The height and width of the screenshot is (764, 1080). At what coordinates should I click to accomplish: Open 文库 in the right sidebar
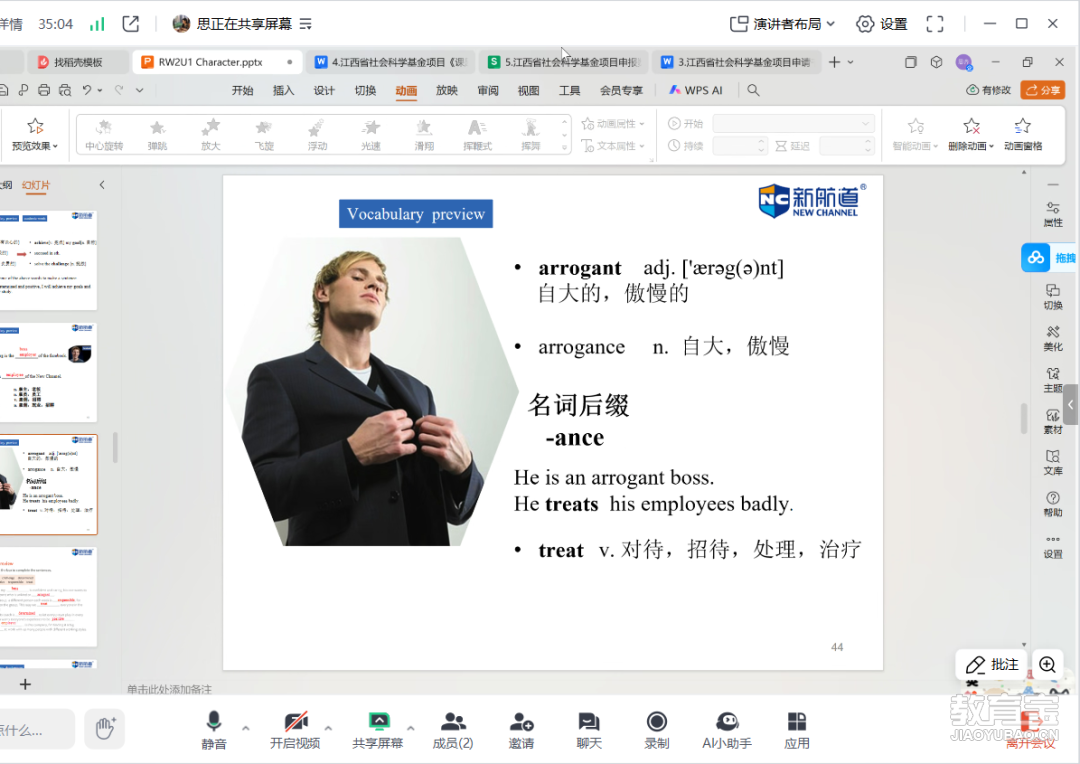click(x=1052, y=463)
